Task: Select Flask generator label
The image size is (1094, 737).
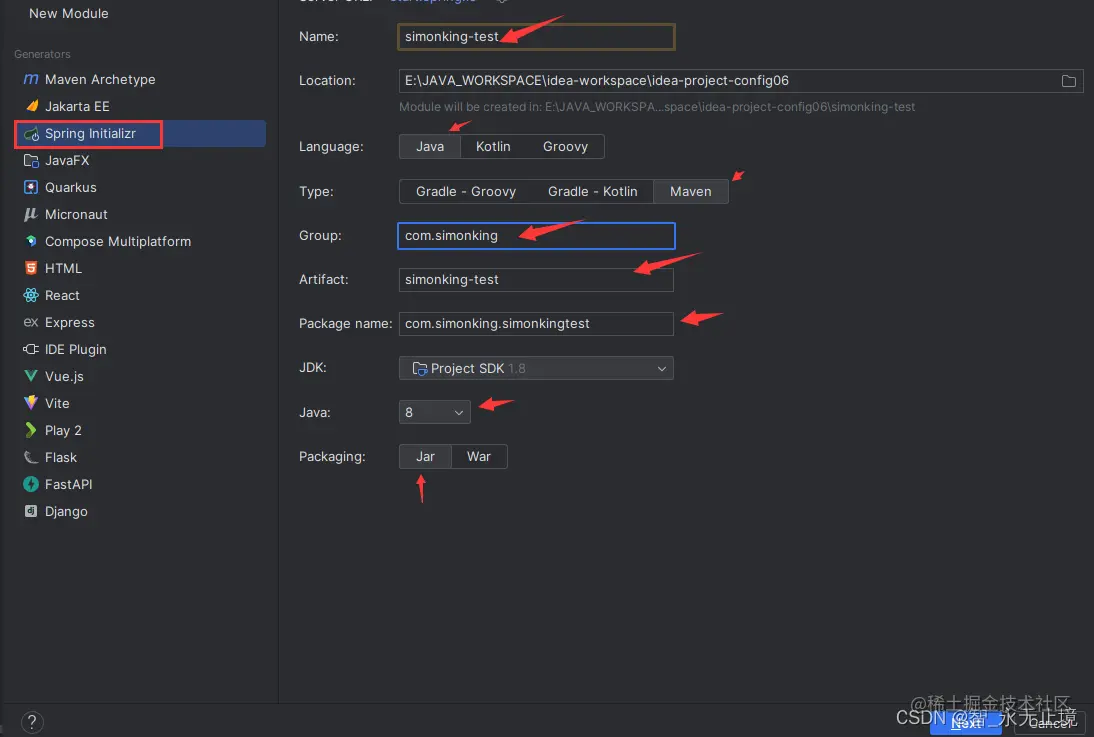Action: [61, 457]
